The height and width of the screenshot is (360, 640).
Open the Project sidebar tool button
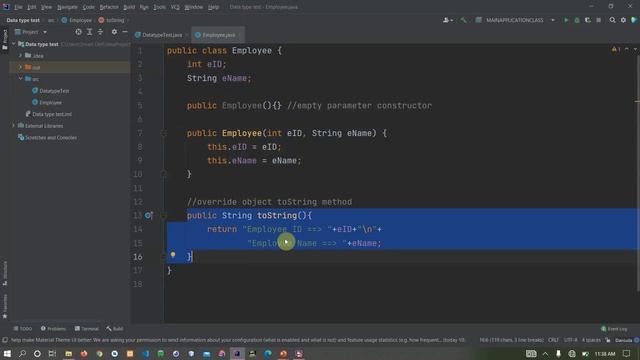(5, 40)
